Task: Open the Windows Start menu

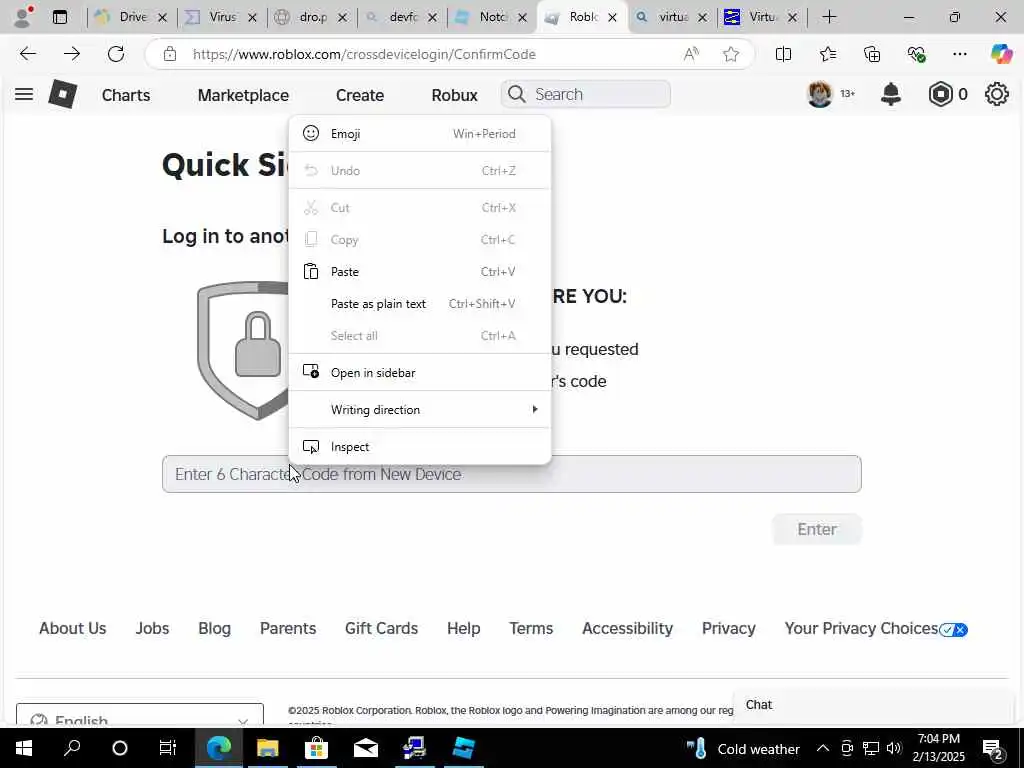Action: coord(24,748)
